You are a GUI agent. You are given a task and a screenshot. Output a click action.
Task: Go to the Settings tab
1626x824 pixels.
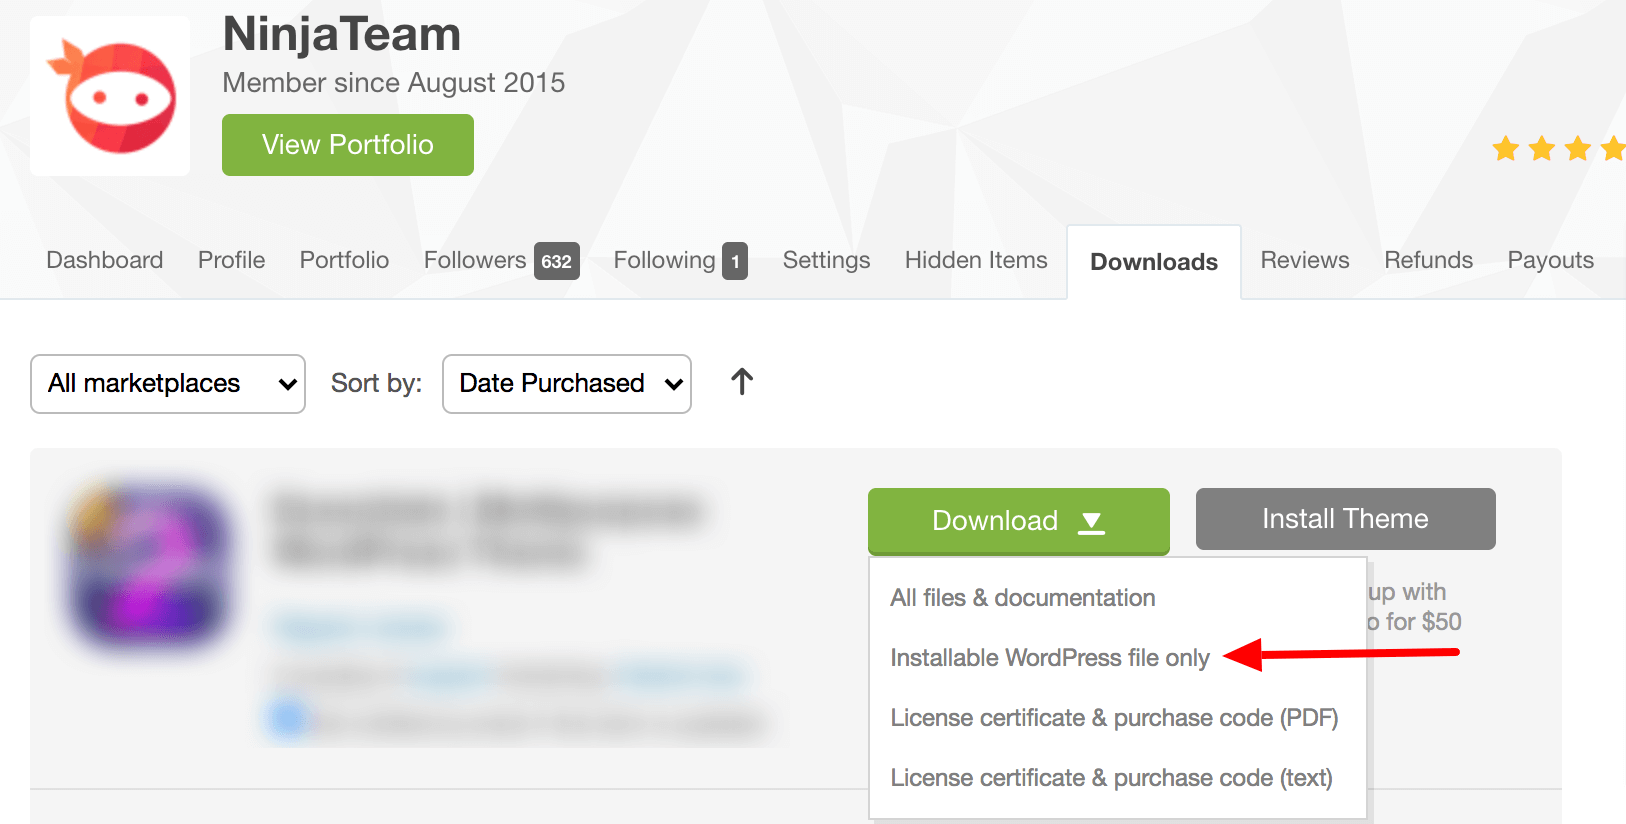point(827,260)
